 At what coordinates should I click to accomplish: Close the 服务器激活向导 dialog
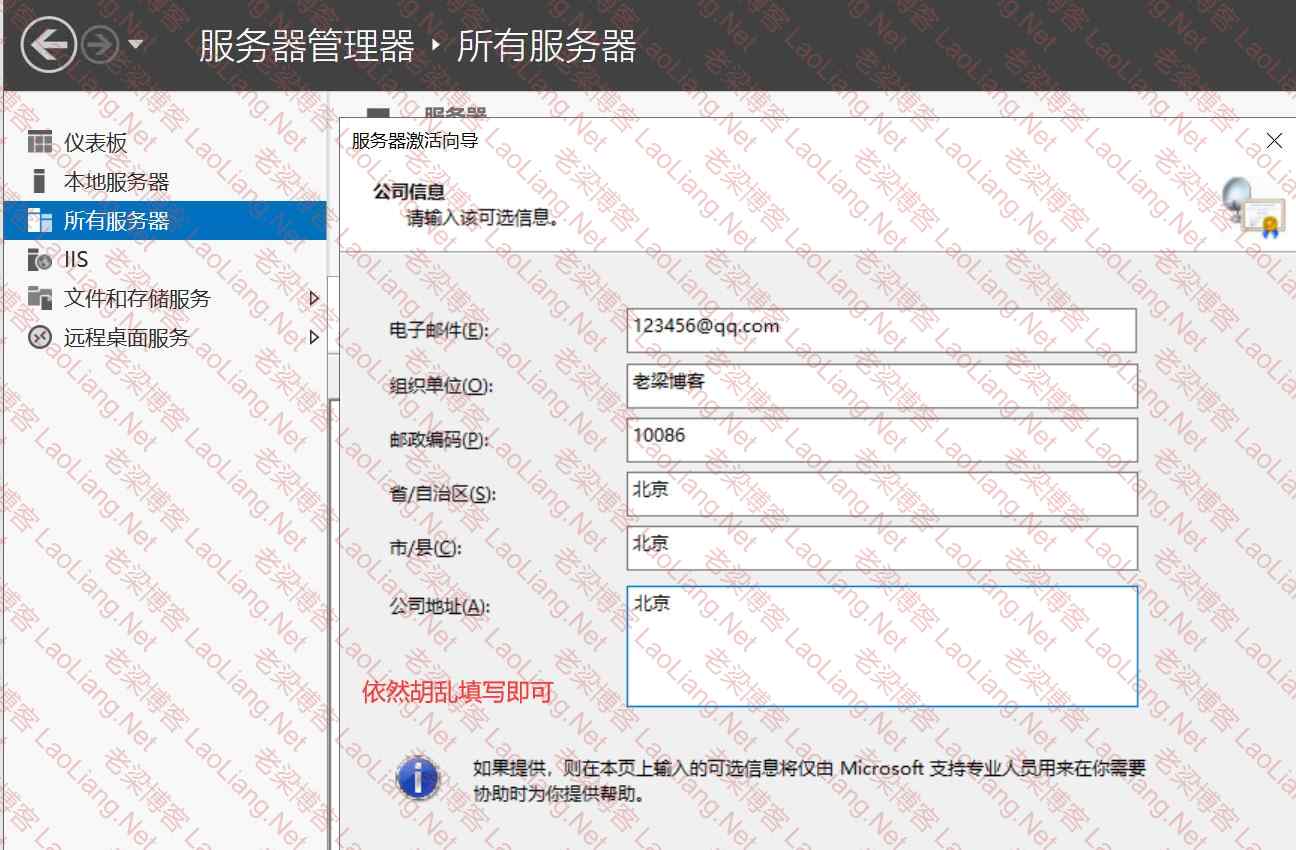click(1274, 141)
